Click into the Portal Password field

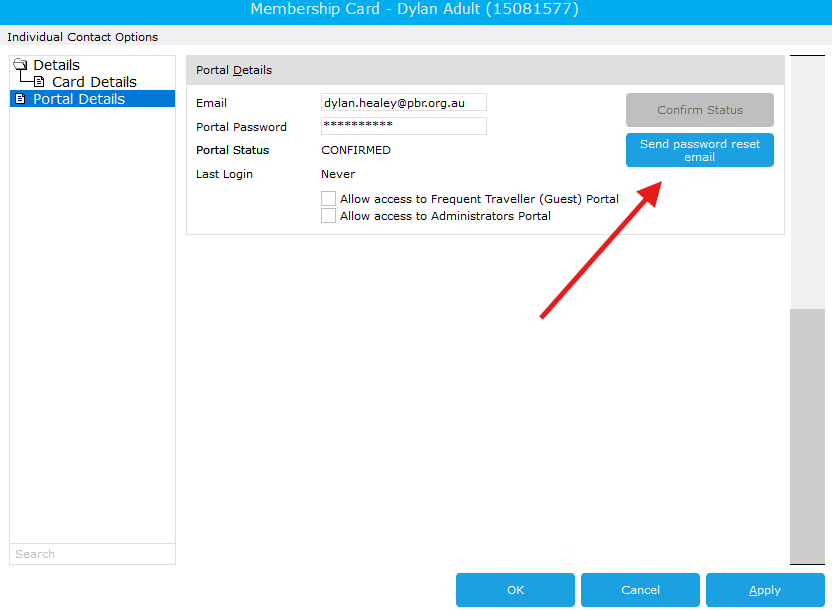403,126
